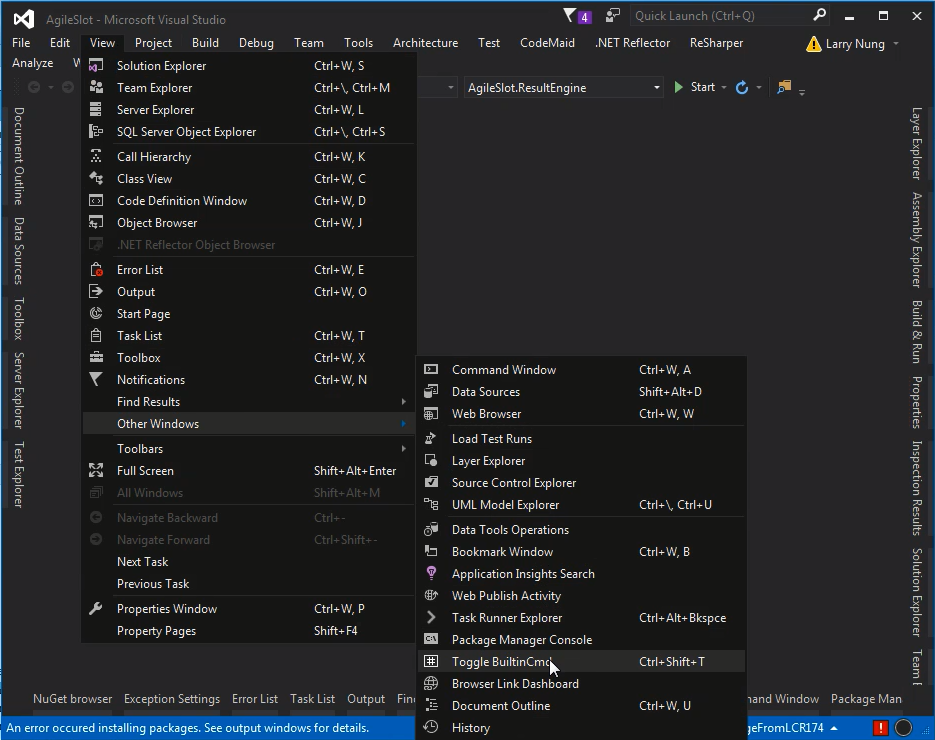Open the Larry Nung account dropdown
The width and height of the screenshot is (935, 740).
[x=896, y=44]
